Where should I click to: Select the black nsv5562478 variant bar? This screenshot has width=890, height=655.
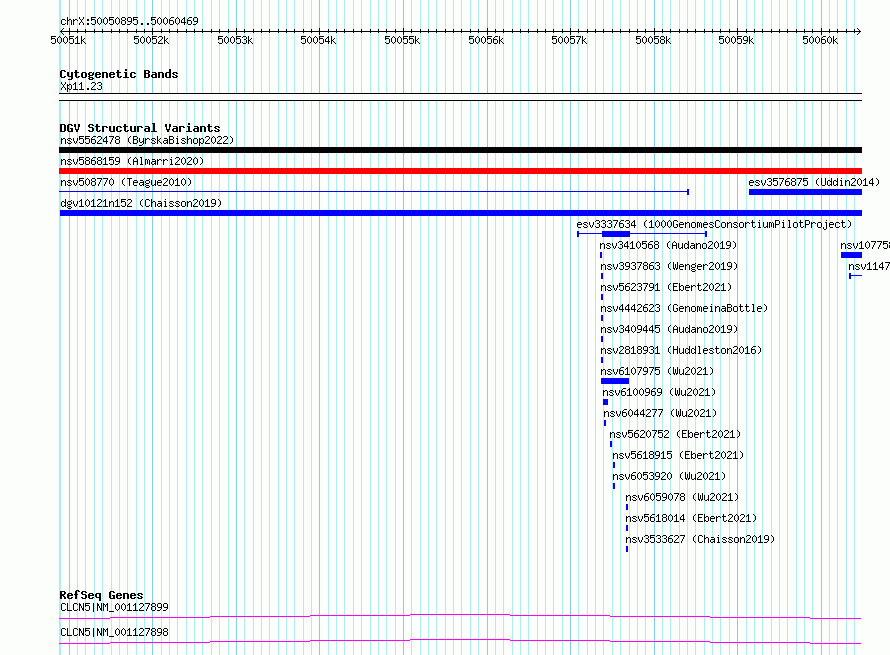click(x=460, y=150)
